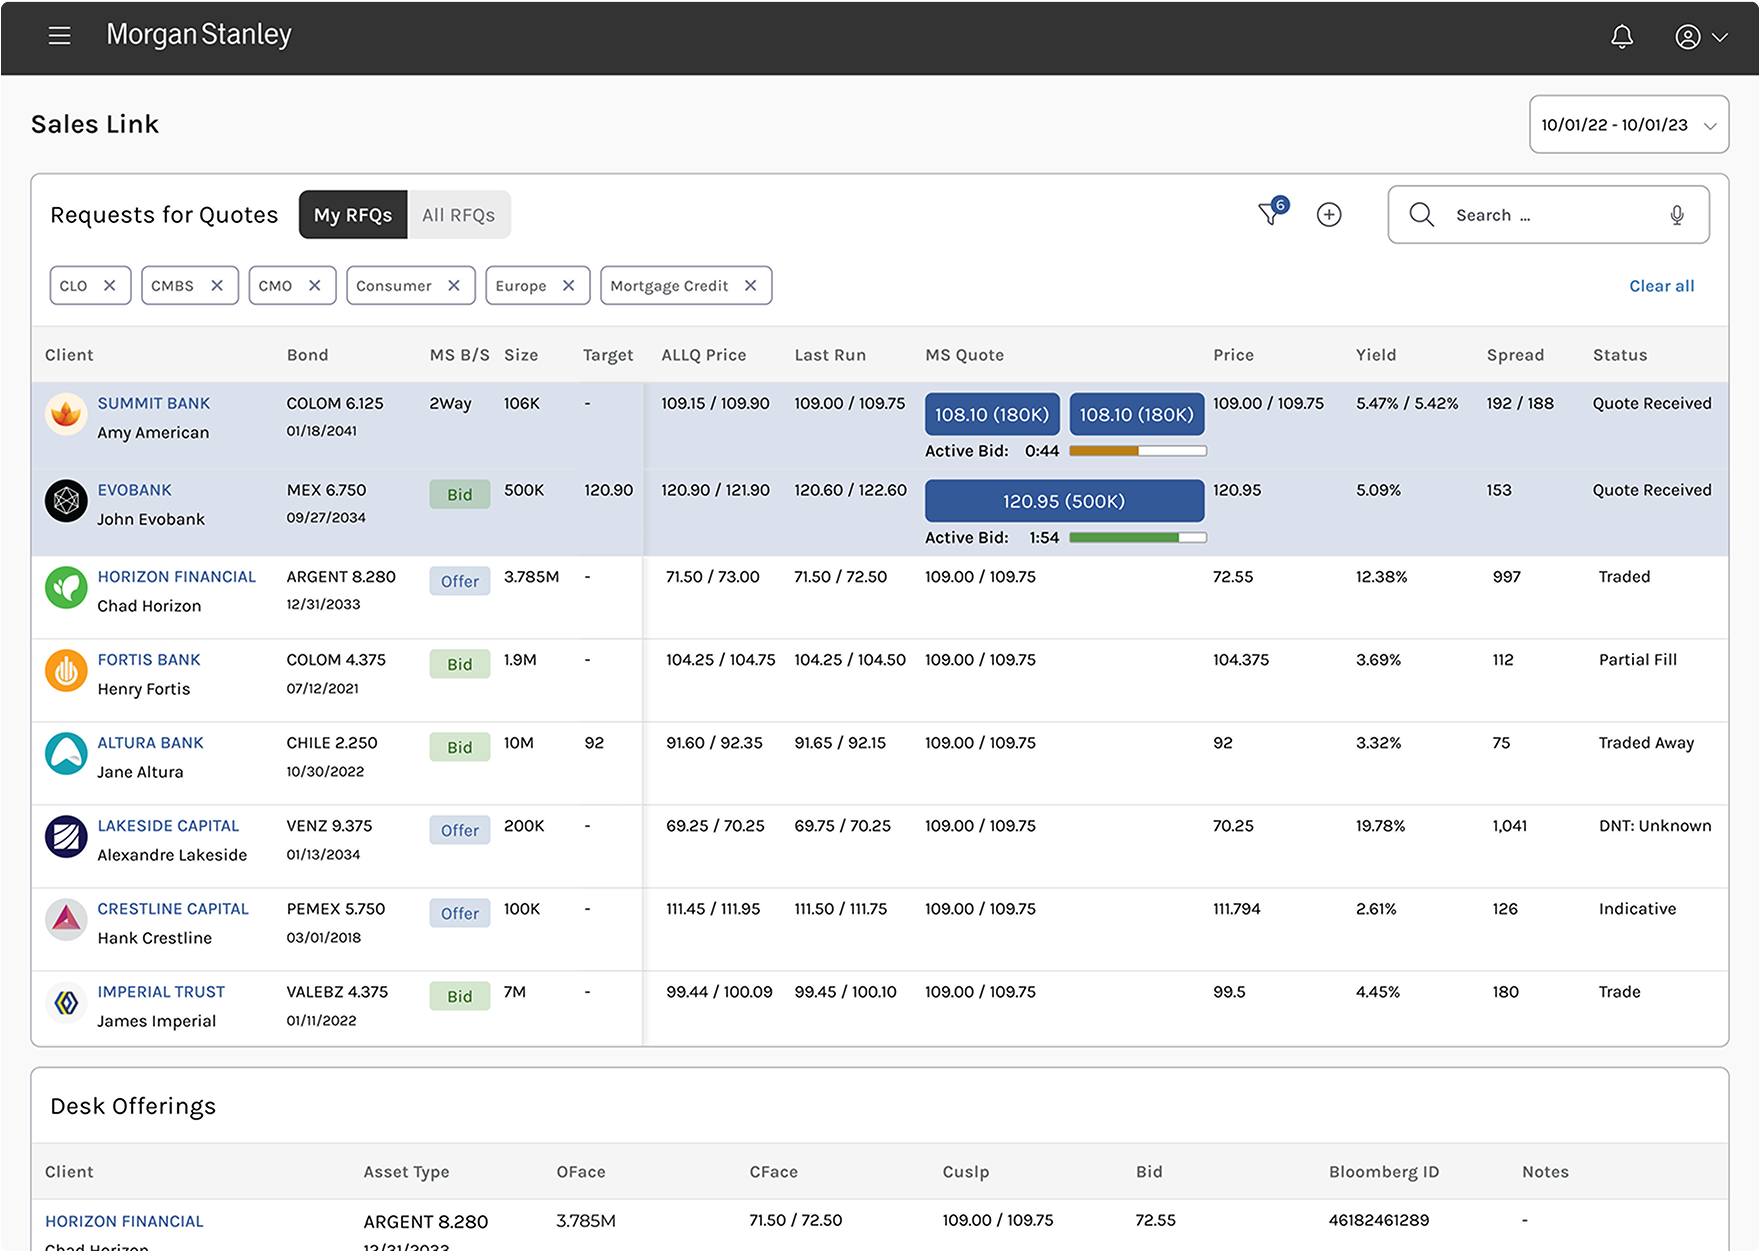Image resolution: width=1759 pixels, height=1251 pixels.
Task: Open the hamburger navigation menu
Action: pos(59,36)
